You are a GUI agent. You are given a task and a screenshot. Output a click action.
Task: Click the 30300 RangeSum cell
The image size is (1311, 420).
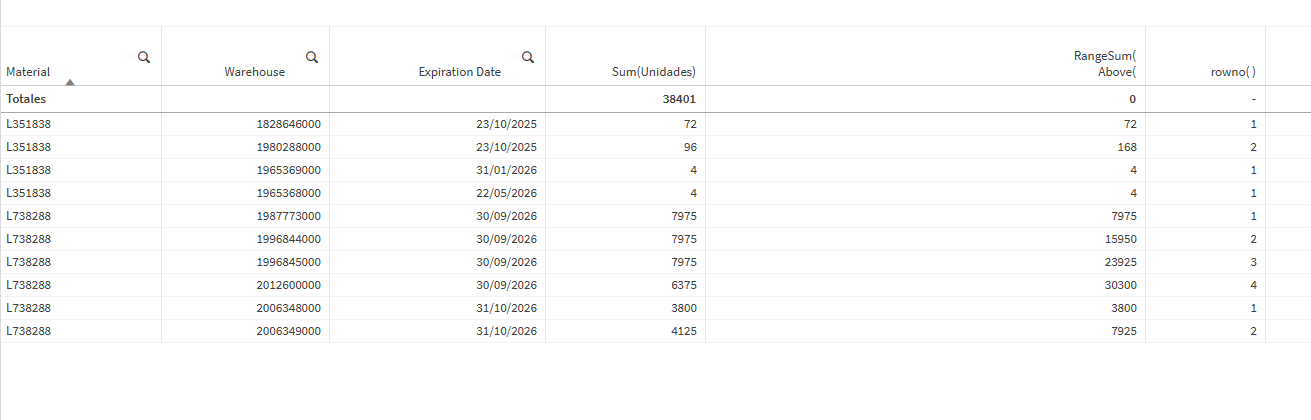pyautogui.click(x=1120, y=285)
